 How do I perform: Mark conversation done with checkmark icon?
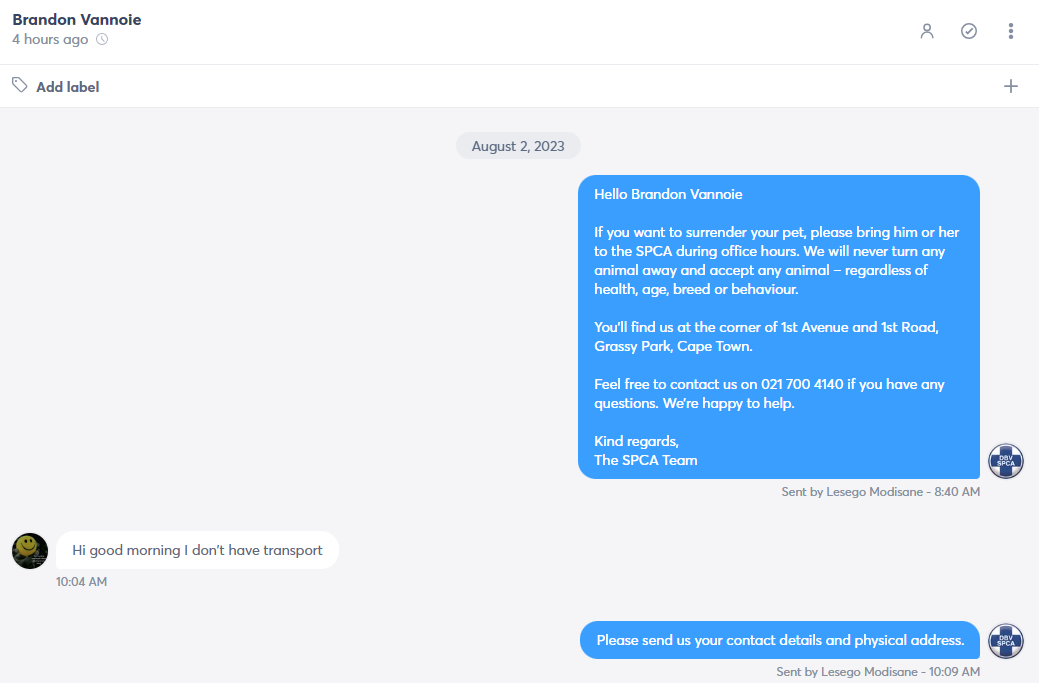coord(969,31)
